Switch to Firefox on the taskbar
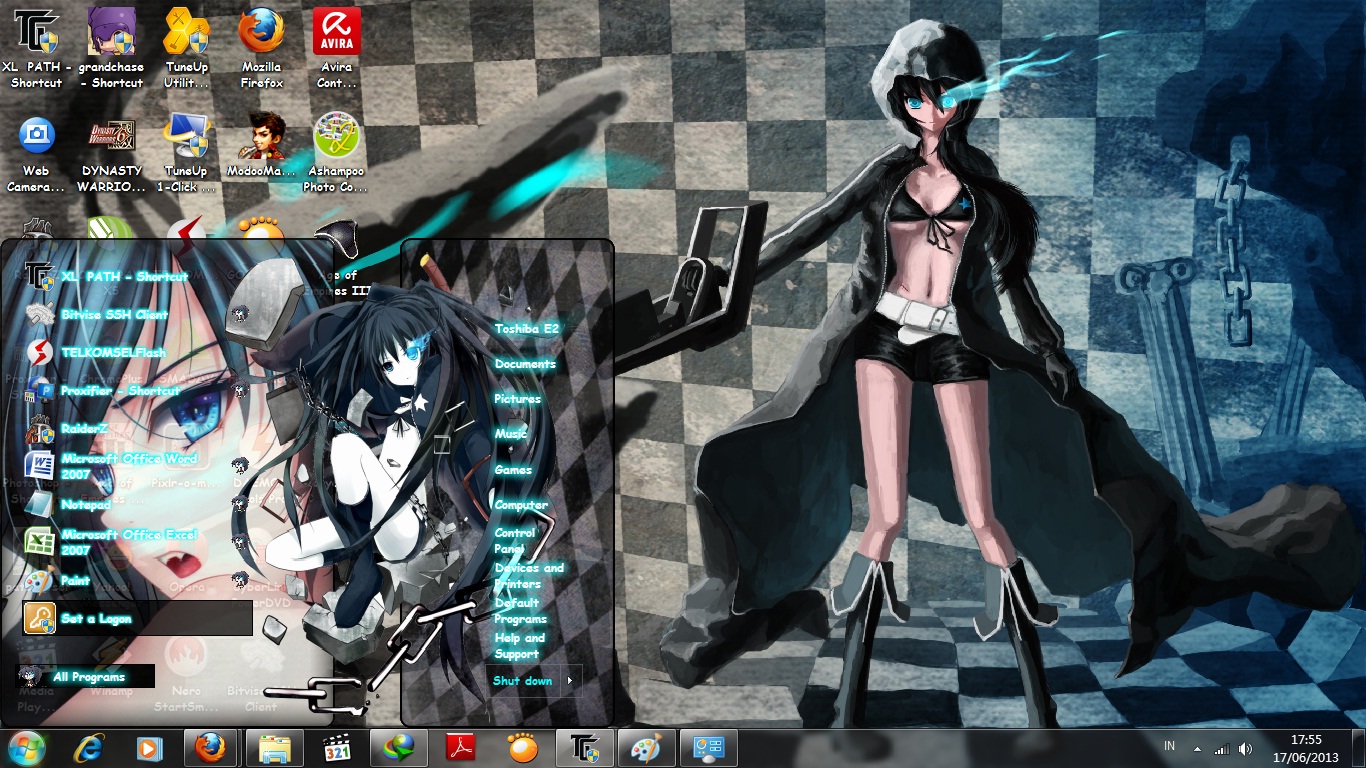 (x=211, y=747)
